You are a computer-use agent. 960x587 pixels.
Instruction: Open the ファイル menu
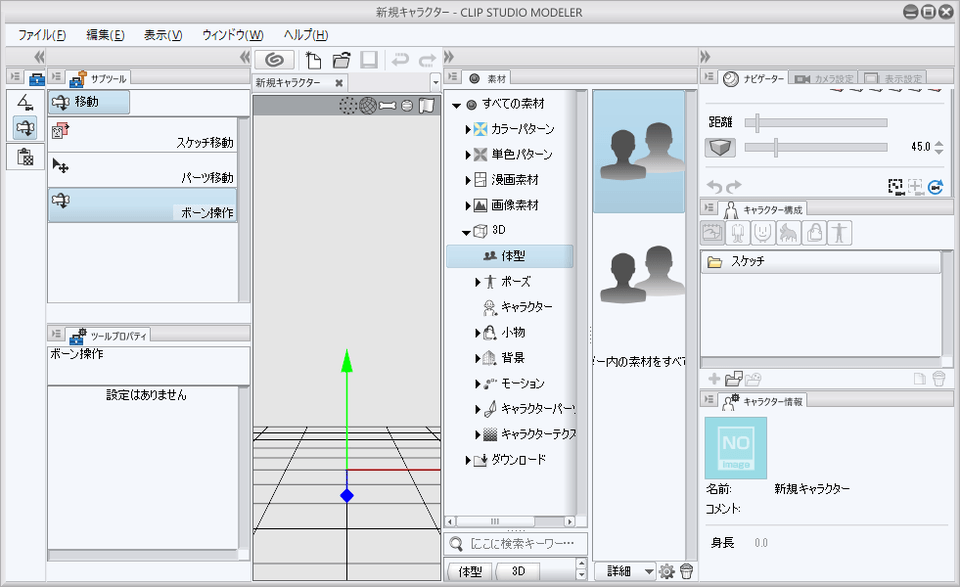(x=41, y=35)
